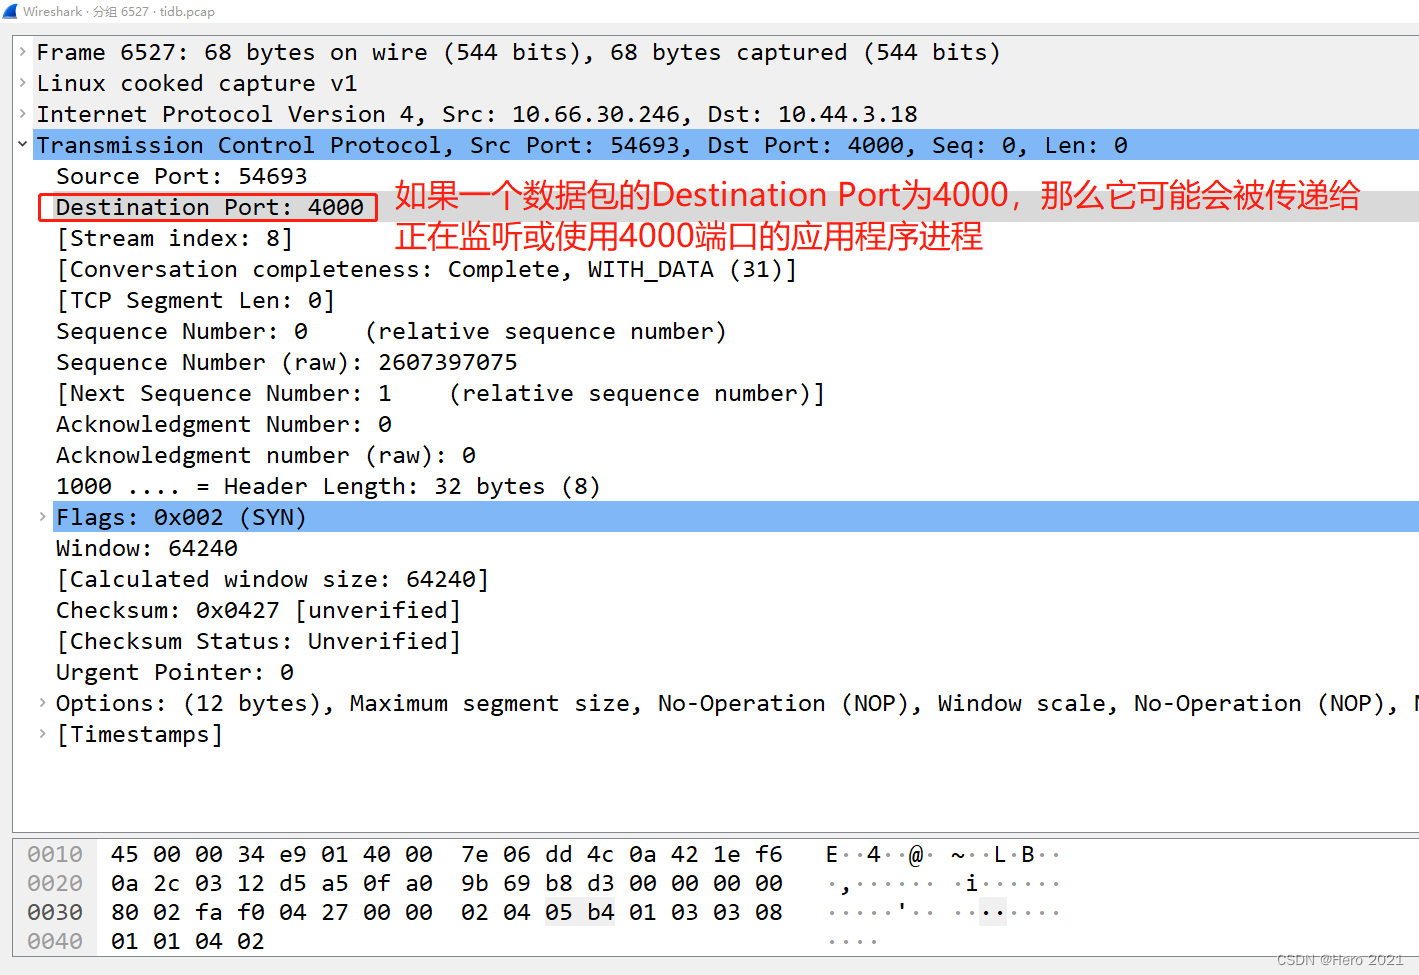Expand Internet Protocol Version 4 row
The image size is (1419, 975).
22,114
